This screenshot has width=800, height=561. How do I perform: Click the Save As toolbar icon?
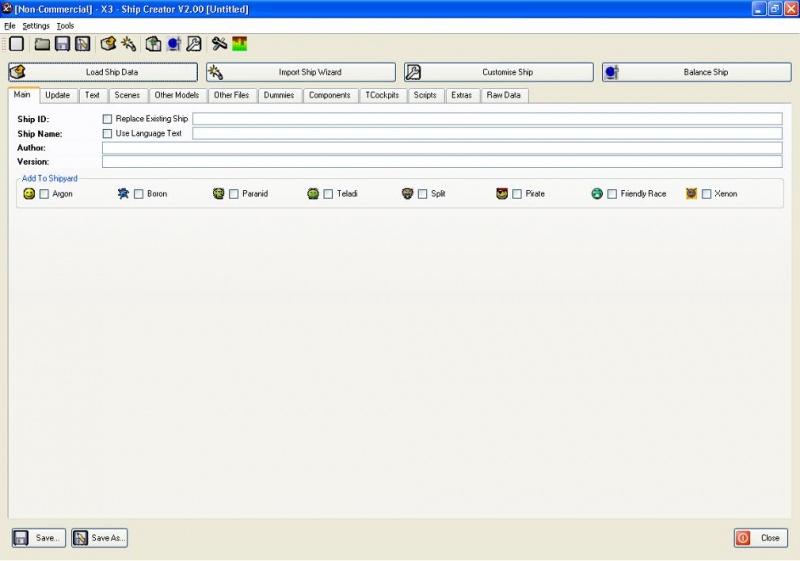83,44
